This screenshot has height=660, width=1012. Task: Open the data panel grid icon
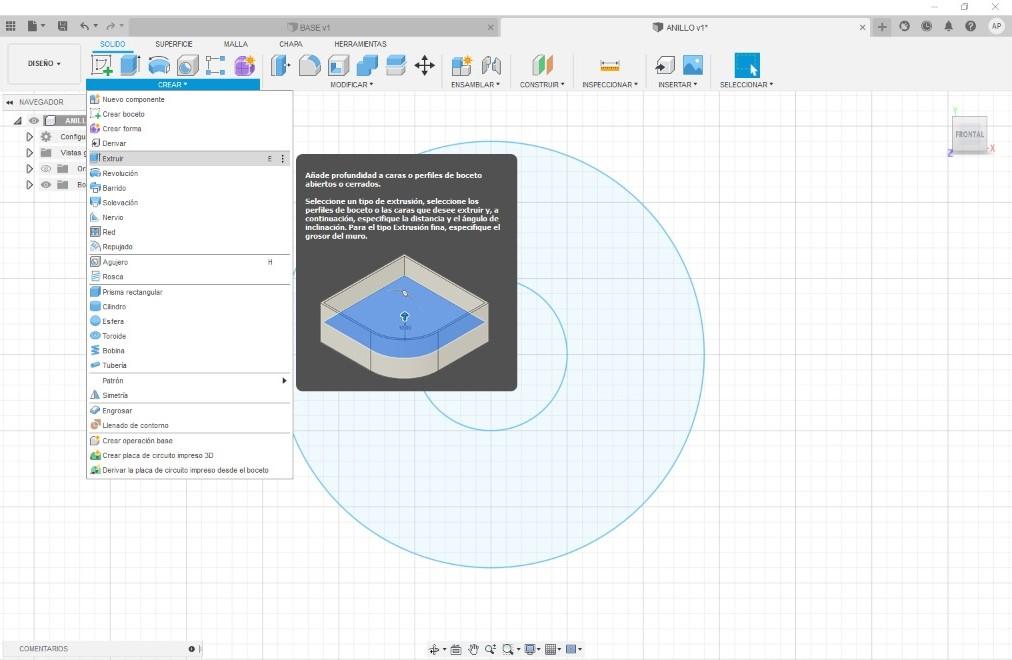(10, 26)
